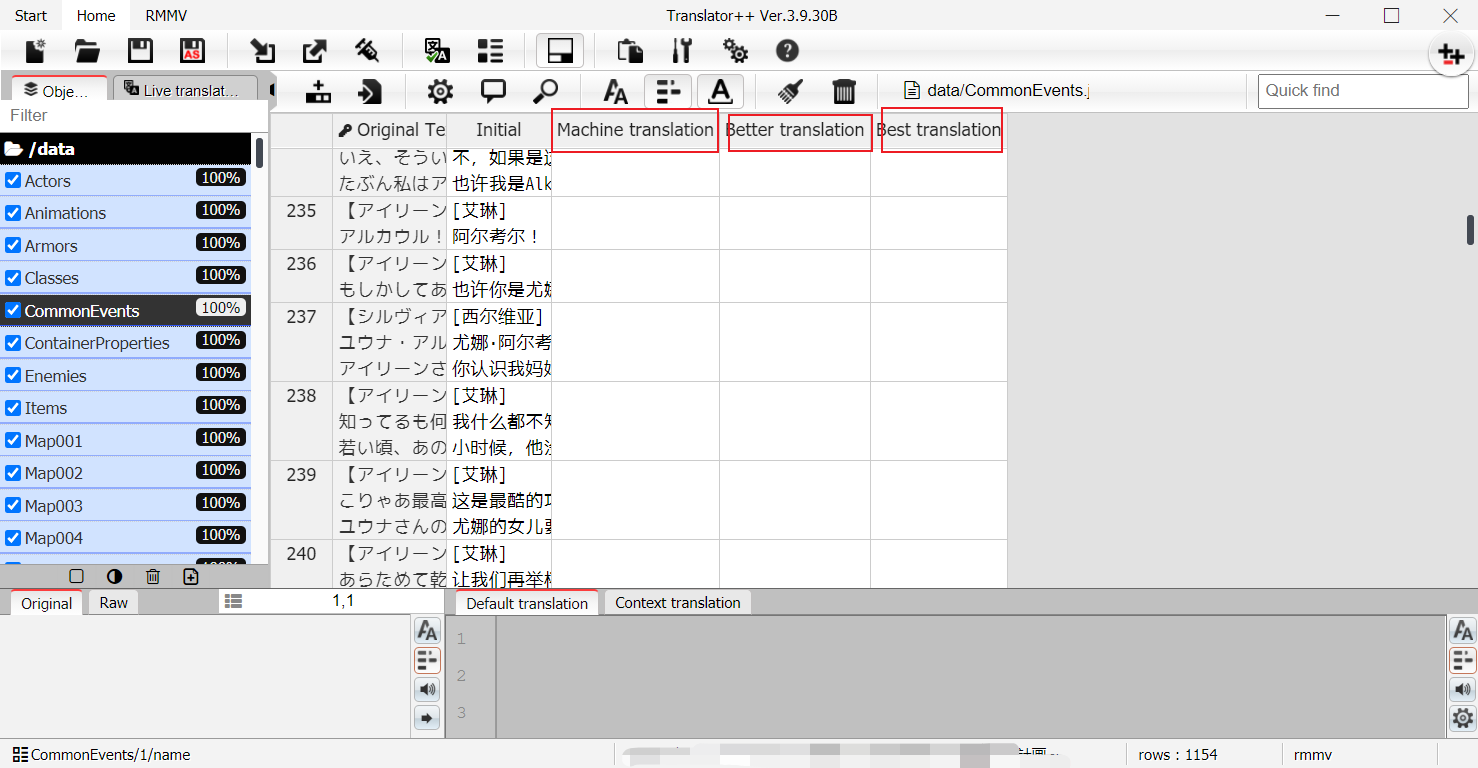Toggle the Enemies checkbox
Screen dimensions: 1478x768
(12, 375)
